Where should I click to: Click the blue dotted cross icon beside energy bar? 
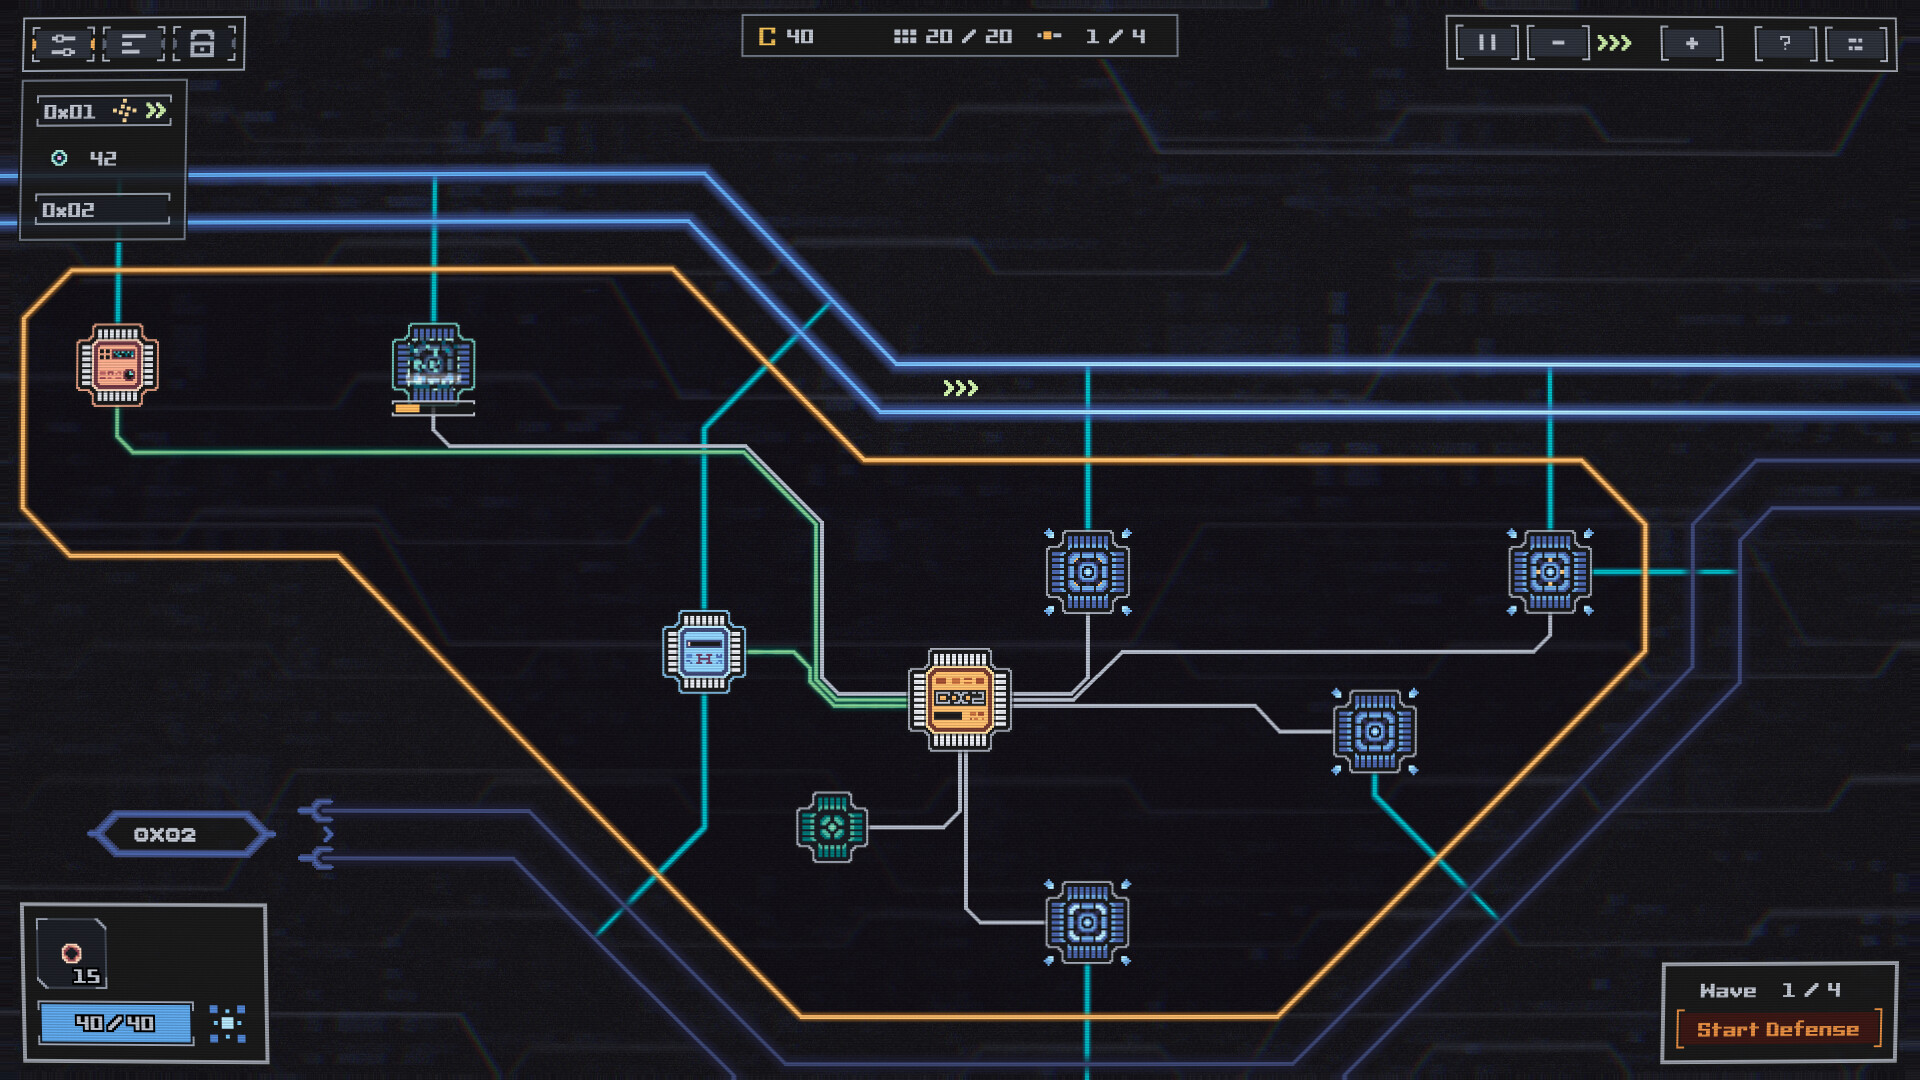coord(228,1023)
